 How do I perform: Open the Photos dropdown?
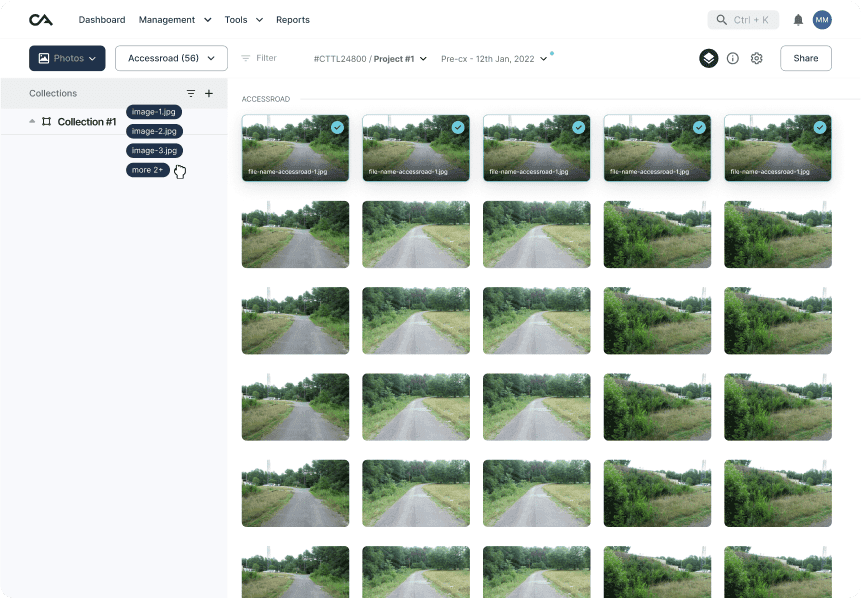(x=67, y=59)
